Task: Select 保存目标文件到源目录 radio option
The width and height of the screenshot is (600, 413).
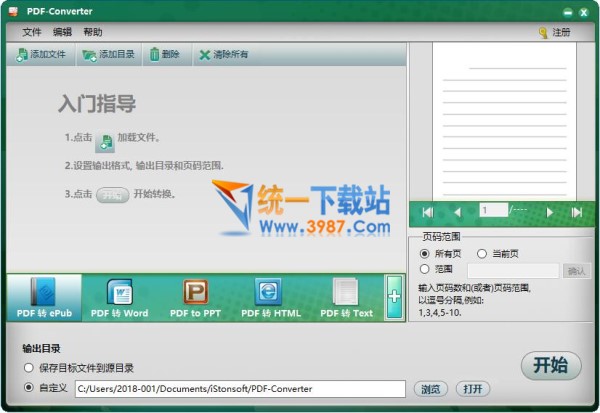Action: click(x=29, y=368)
